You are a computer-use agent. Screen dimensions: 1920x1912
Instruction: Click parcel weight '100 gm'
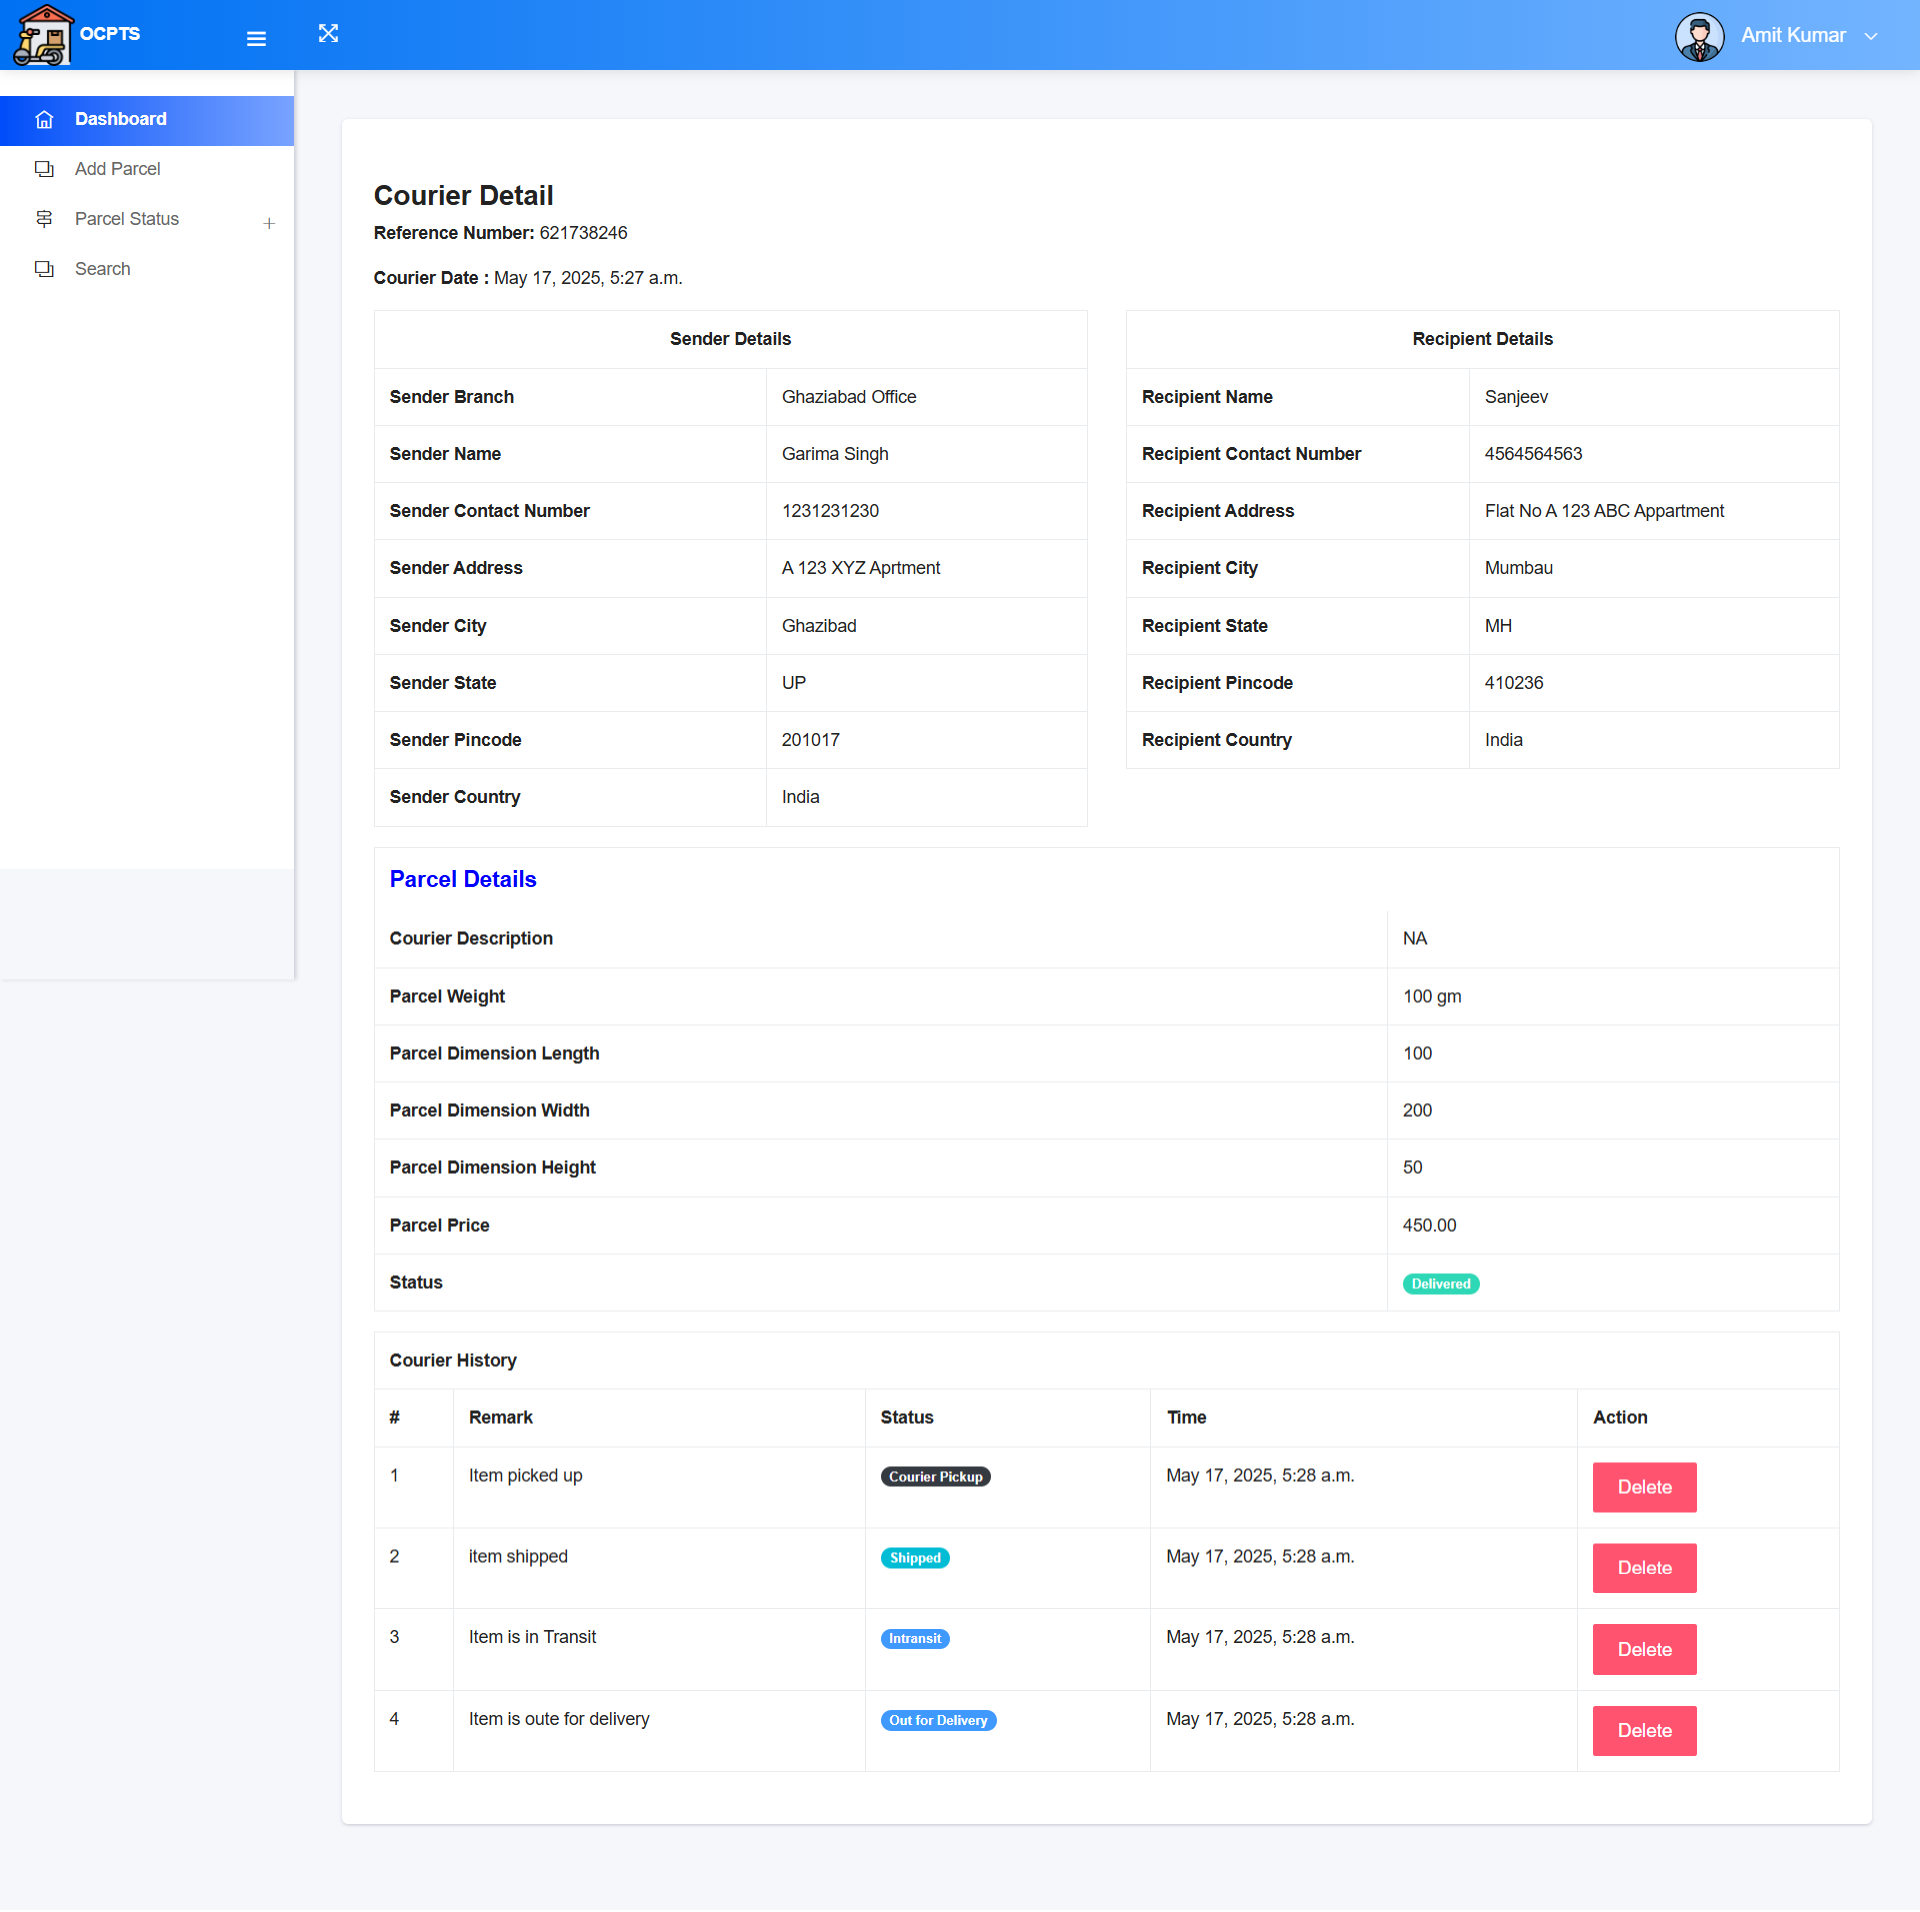pyautogui.click(x=1432, y=997)
